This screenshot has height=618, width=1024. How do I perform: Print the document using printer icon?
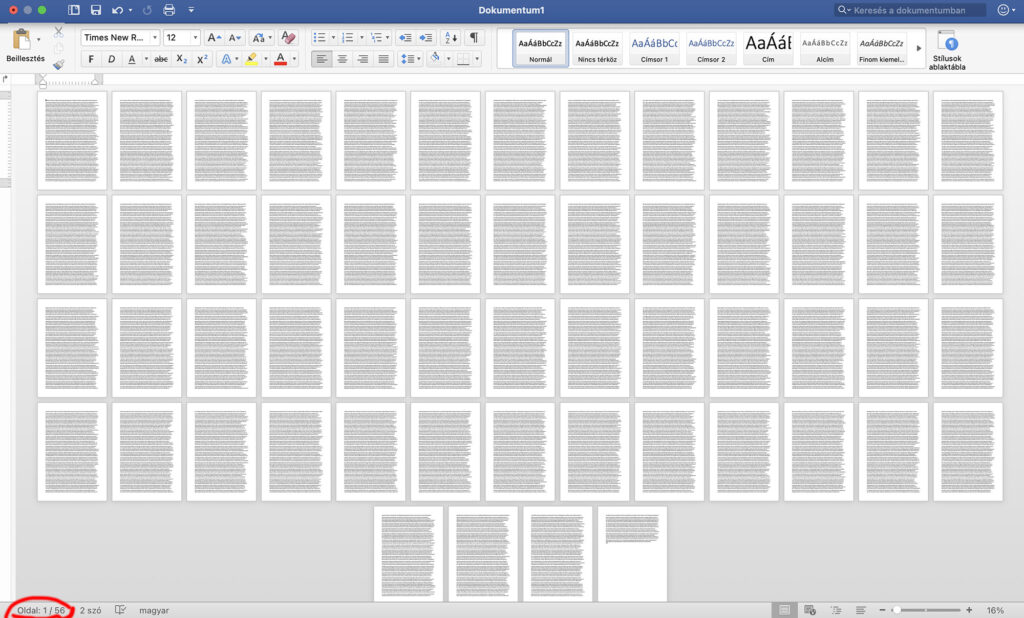click(x=168, y=10)
